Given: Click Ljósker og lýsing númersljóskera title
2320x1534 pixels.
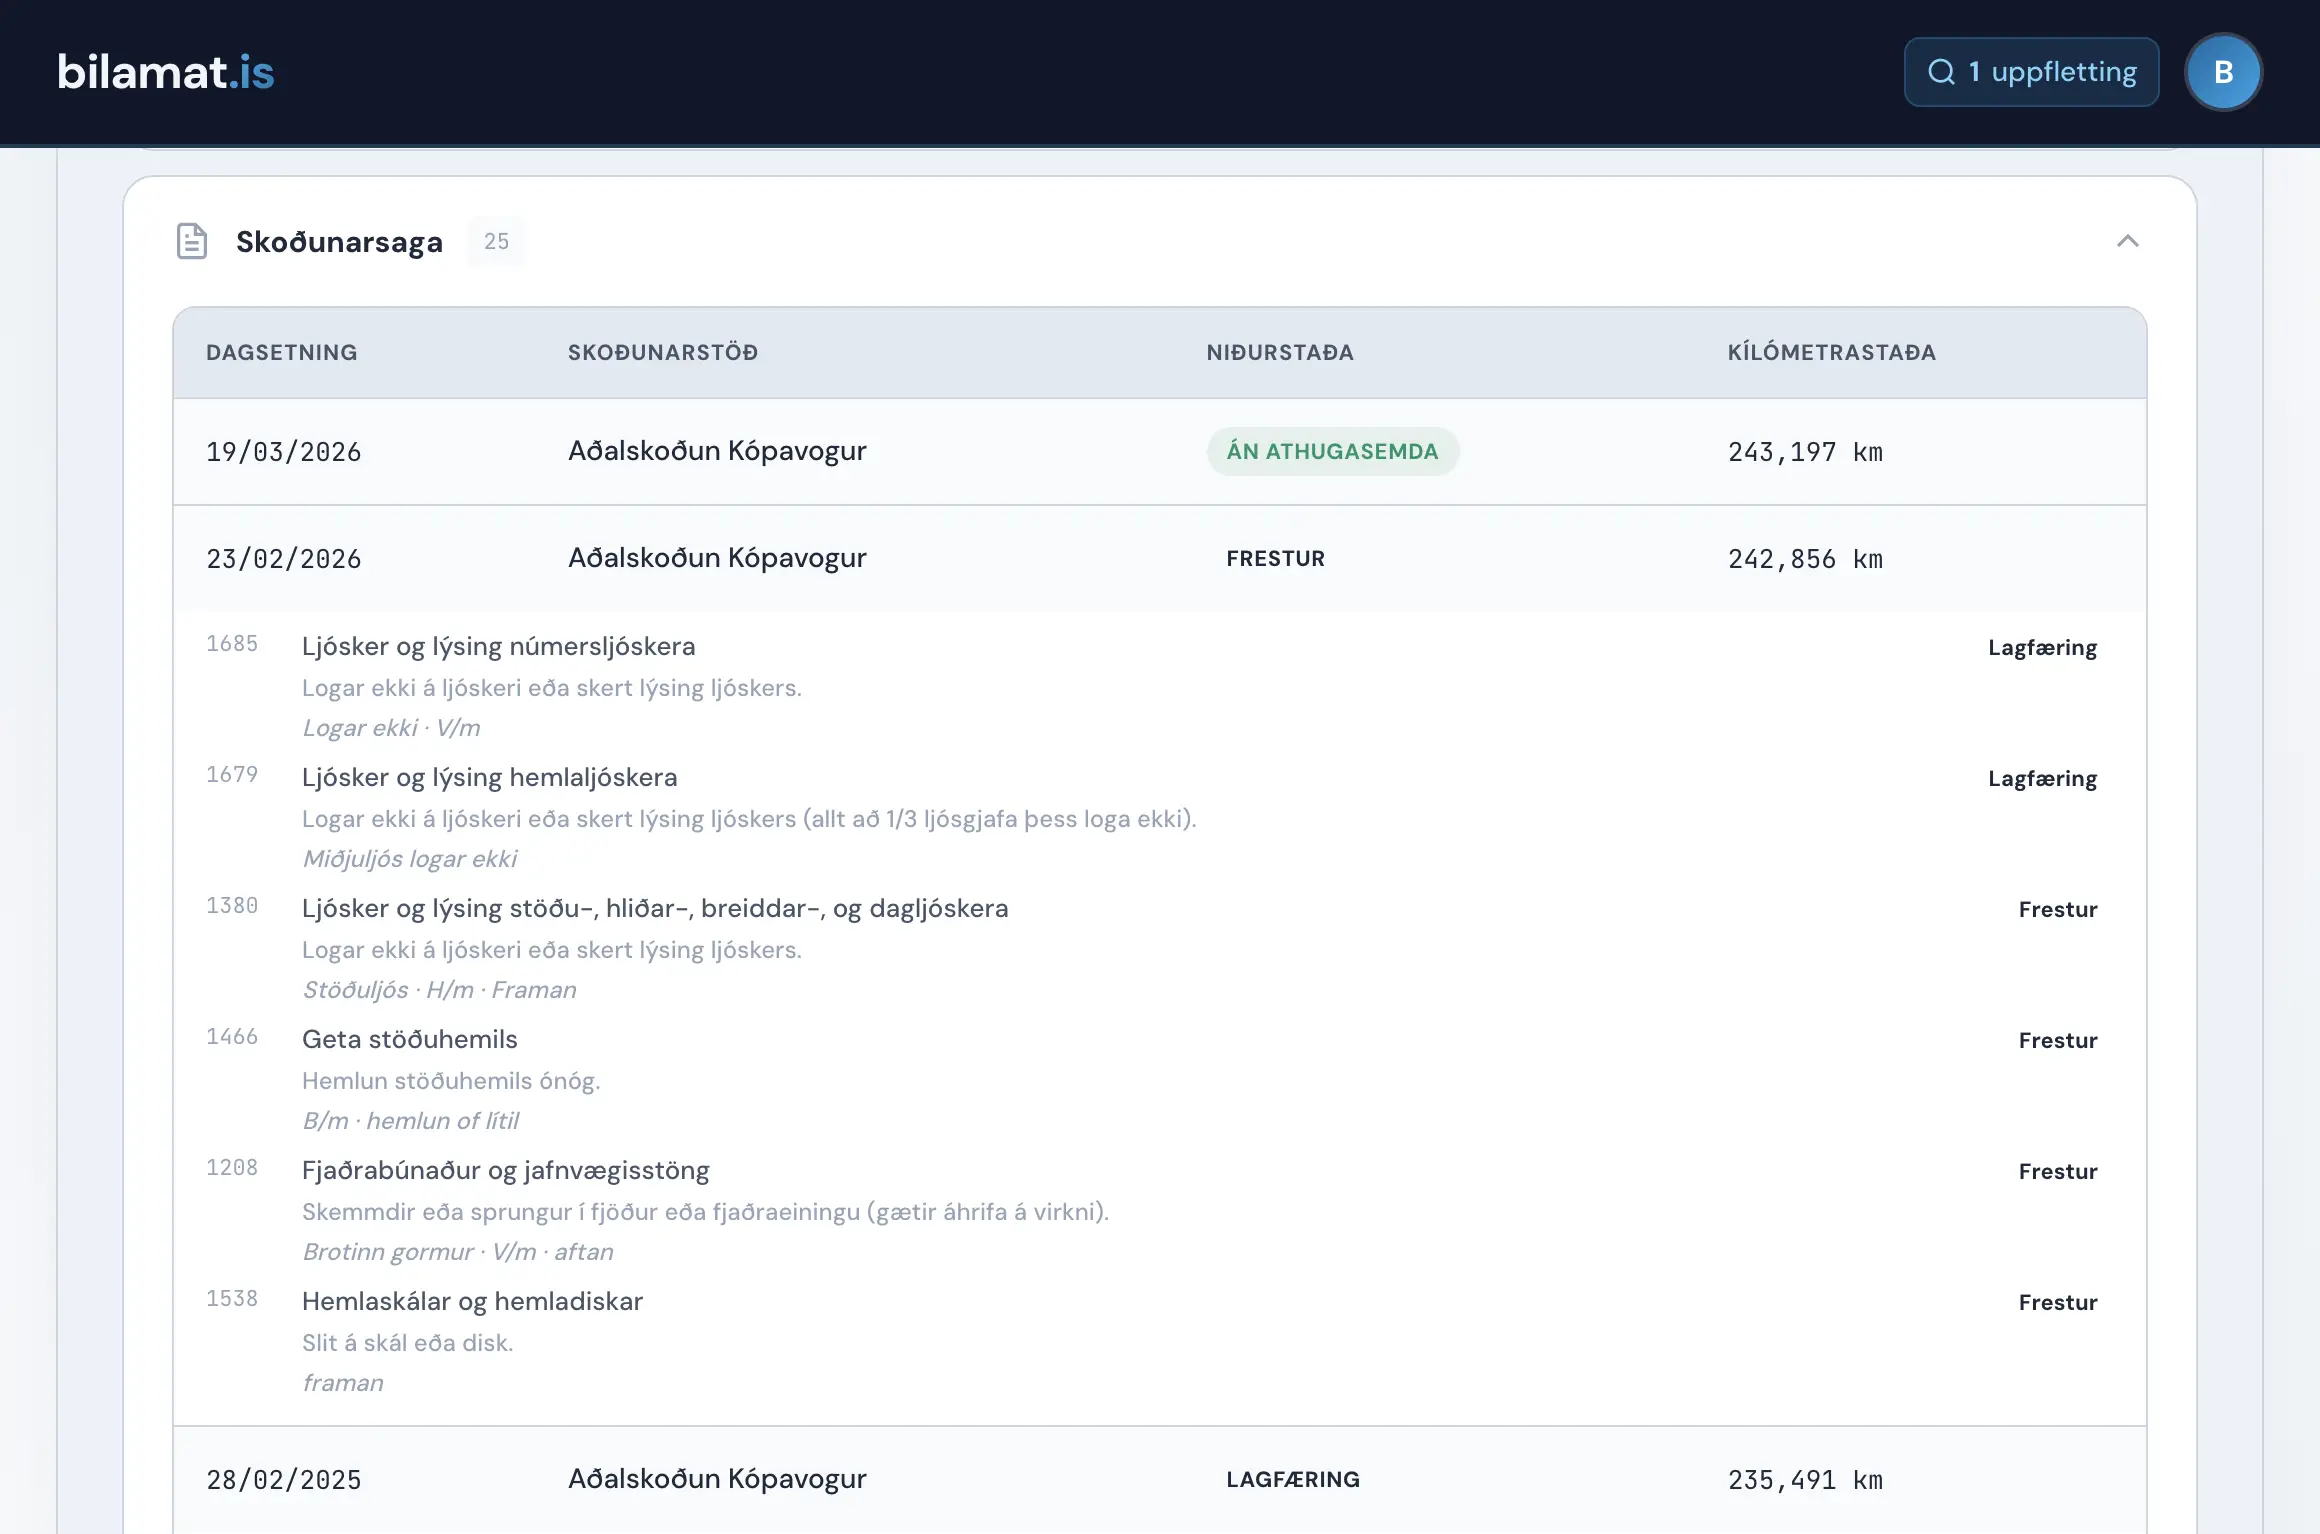Looking at the screenshot, I should [x=498, y=647].
